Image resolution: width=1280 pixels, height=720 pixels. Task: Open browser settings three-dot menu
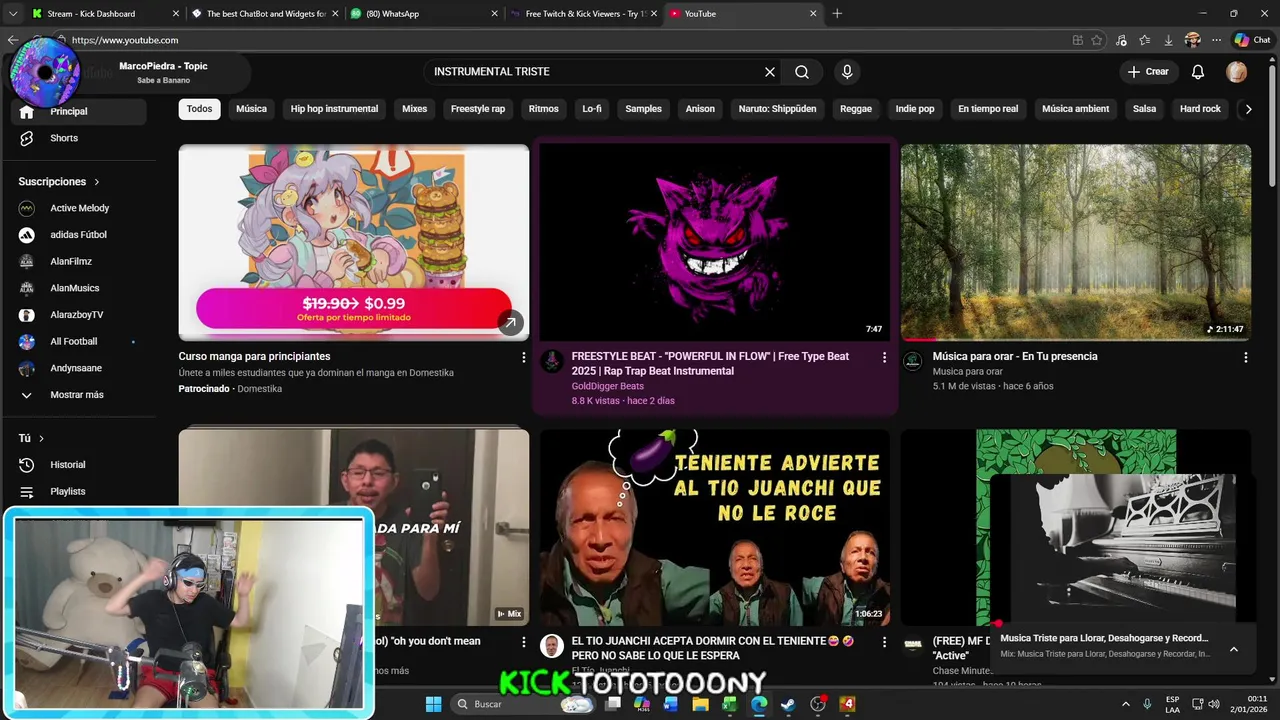pyautogui.click(x=1216, y=40)
